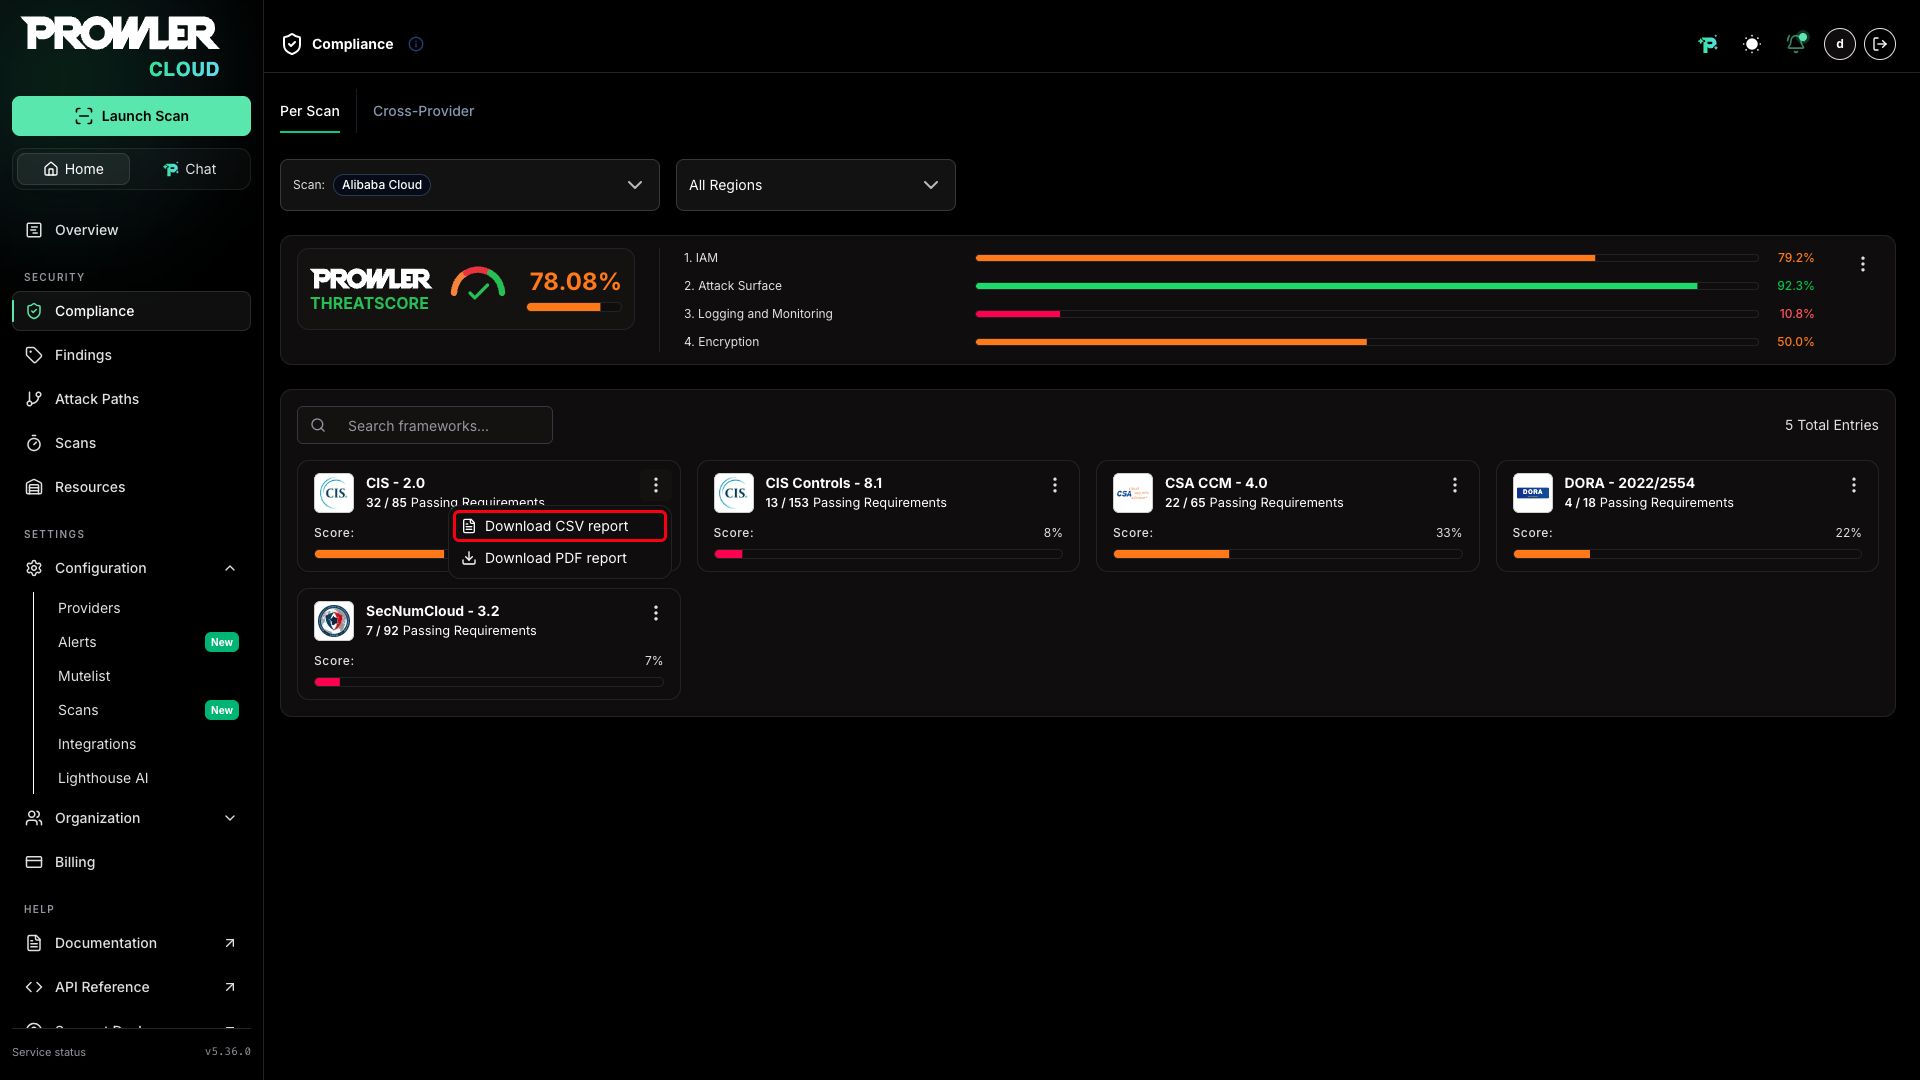Open Resources page

point(131,487)
